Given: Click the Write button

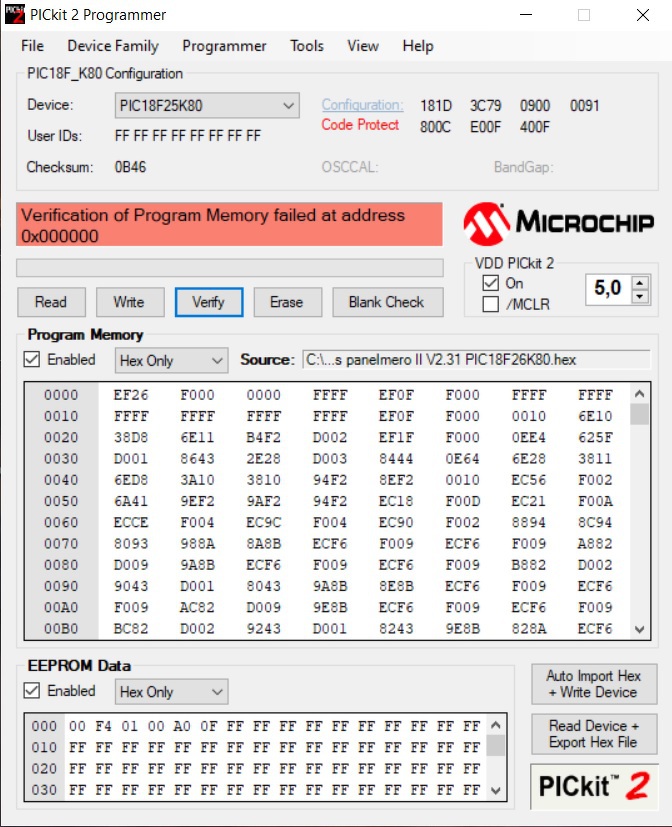Looking at the screenshot, I should pos(130,302).
